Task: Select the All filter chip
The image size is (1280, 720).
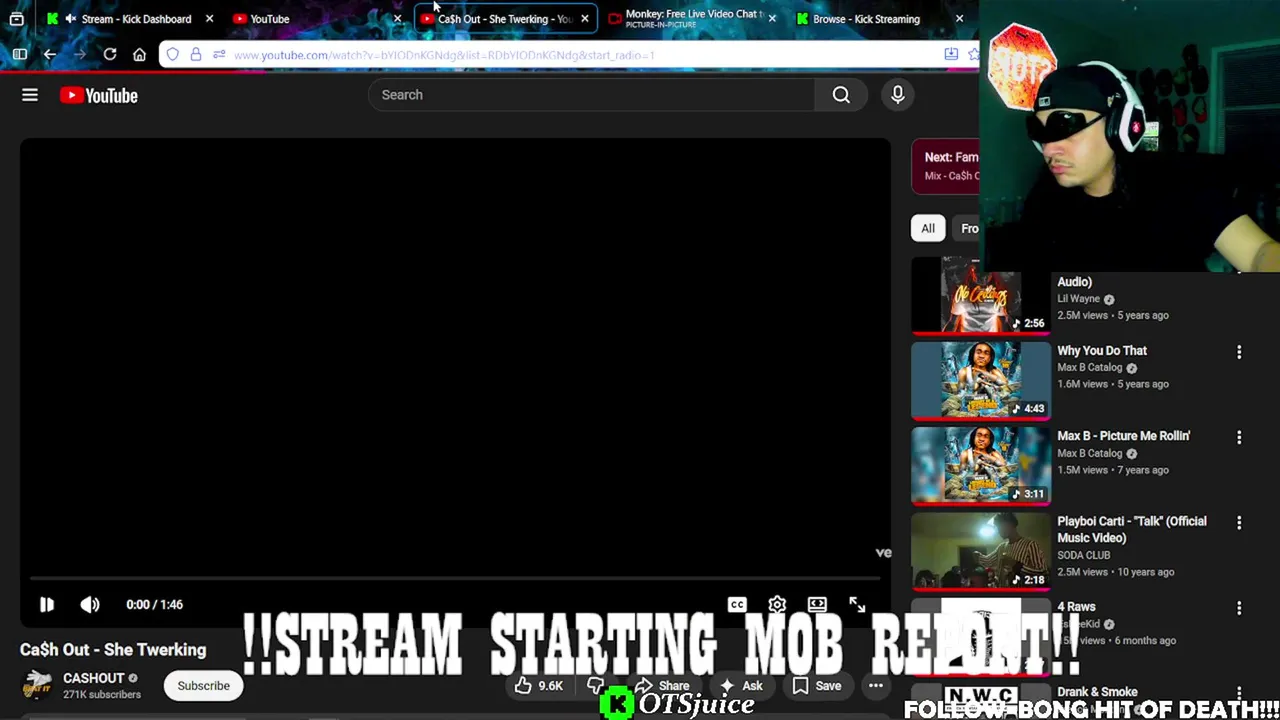Action: [928, 228]
